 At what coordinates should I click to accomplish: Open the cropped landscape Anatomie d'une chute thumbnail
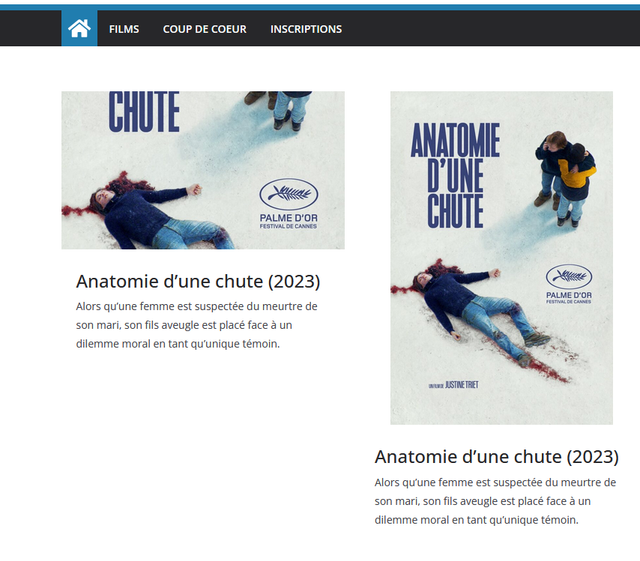click(x=203, y=170)
